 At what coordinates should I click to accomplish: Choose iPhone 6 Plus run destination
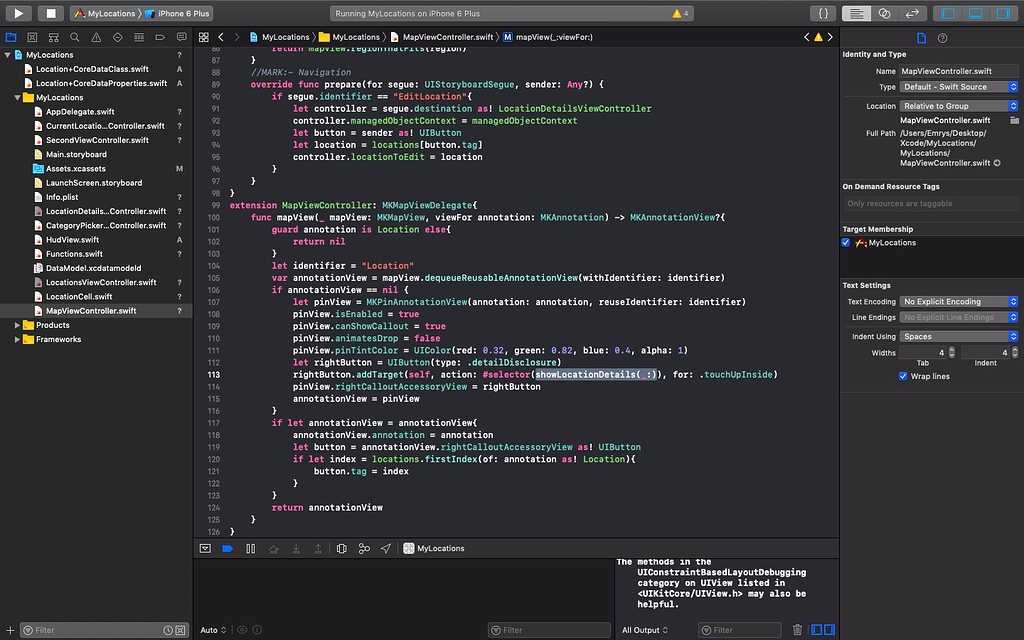pos(177,13)
